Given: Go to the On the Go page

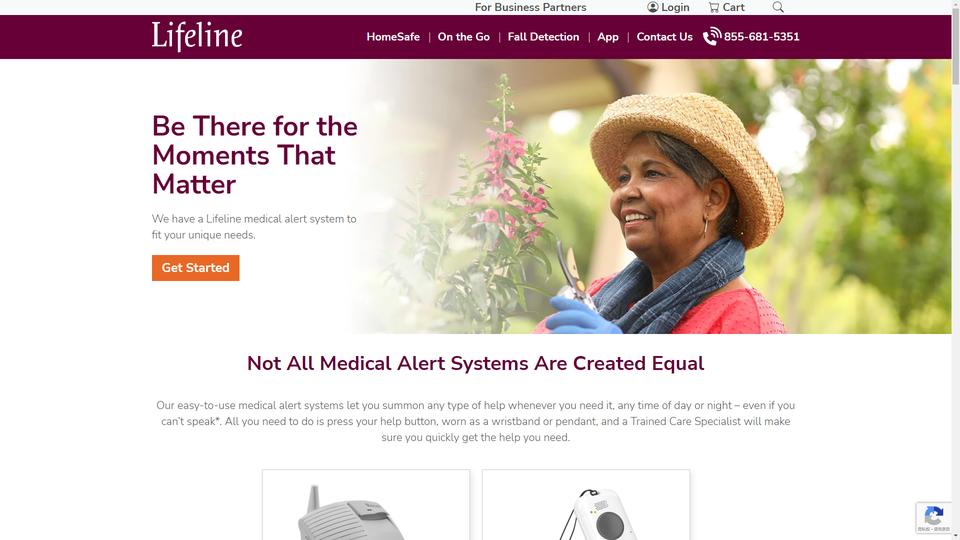Looking at the screenshot, I should pyautogui.click(x=463, y=37).
